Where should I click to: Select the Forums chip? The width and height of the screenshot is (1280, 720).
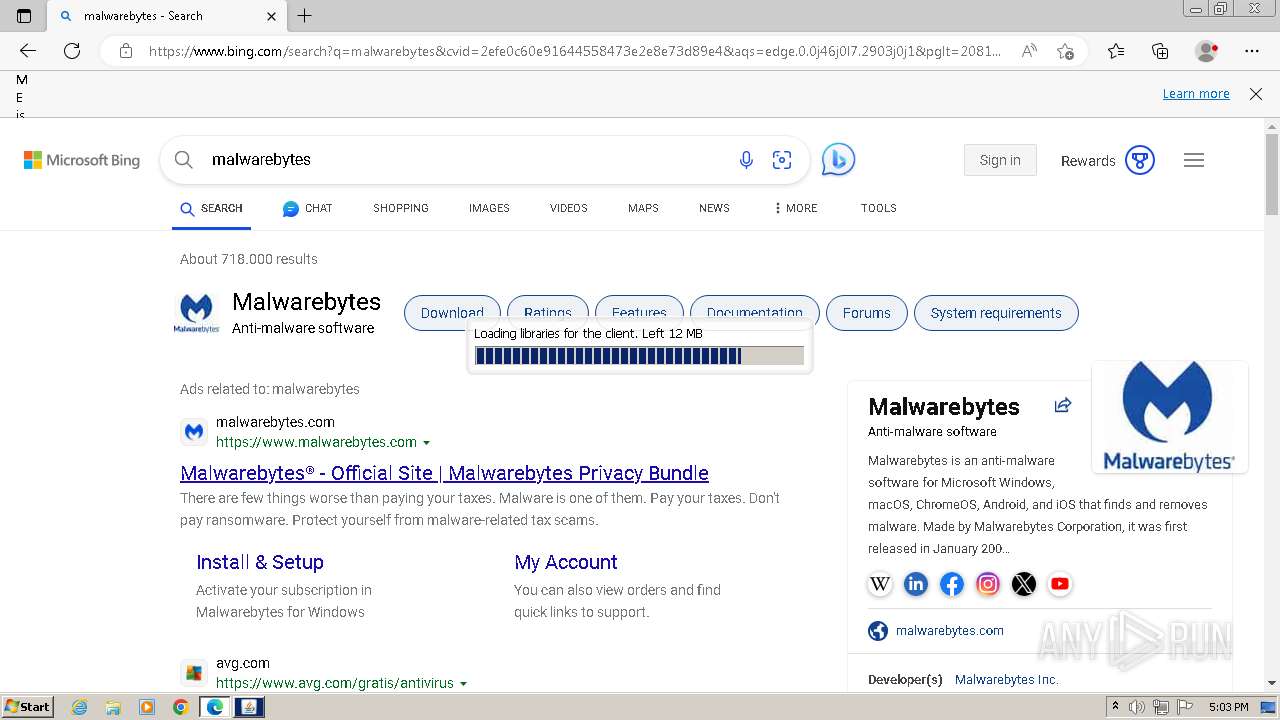(866, 313)
